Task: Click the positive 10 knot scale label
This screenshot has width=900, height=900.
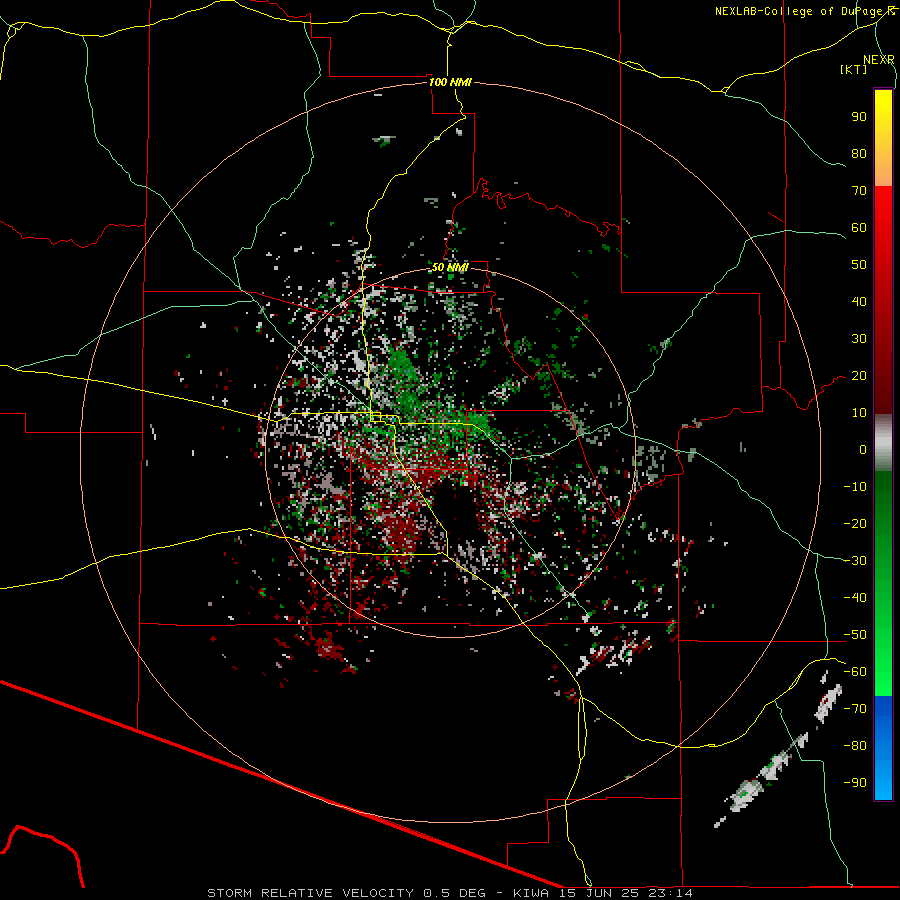Action: 859,413
